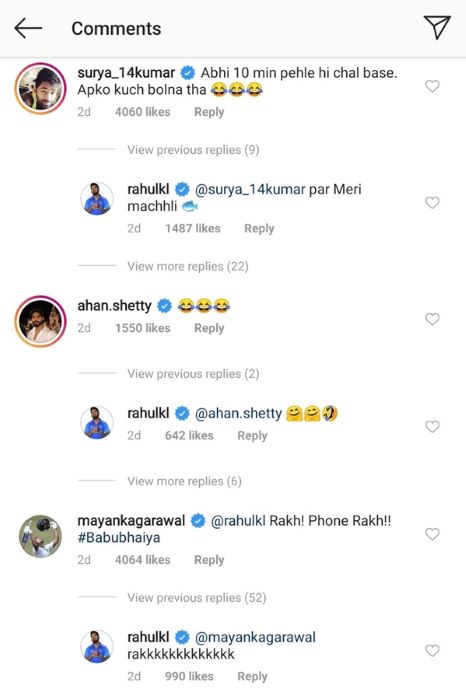
Task: Like rahulkl's 'rakkkkk' reply heart
Action: pyautogui.click(x=432, y=650)
